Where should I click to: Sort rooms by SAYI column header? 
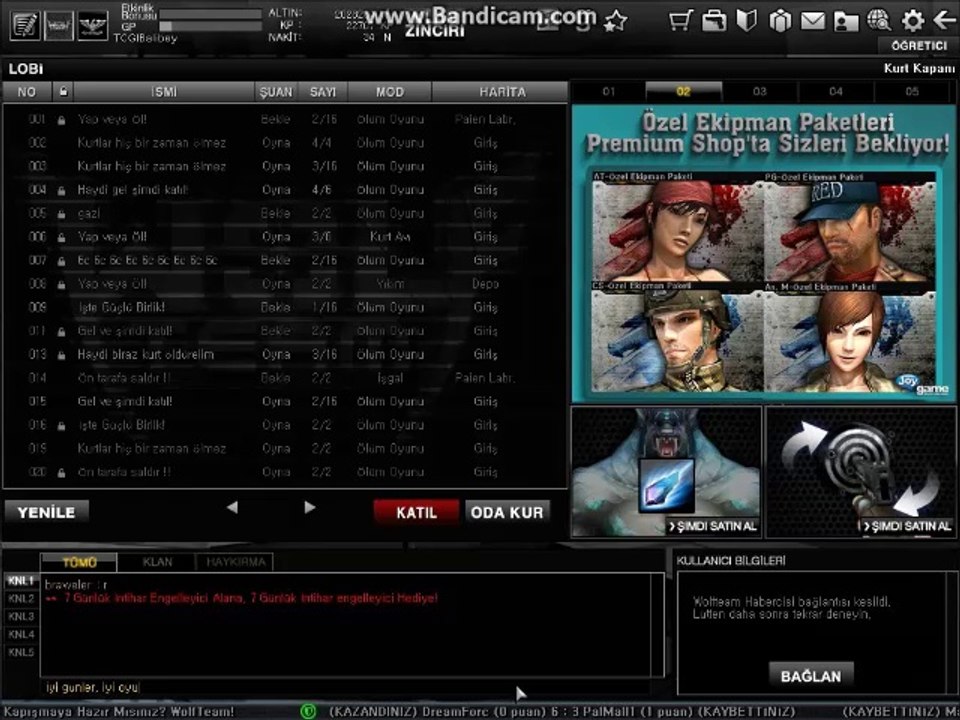323,92
